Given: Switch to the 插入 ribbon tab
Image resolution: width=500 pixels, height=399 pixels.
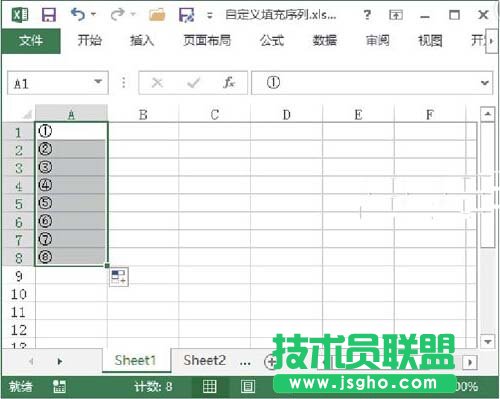Looking at the screenshot, I should tap(142, 40).
